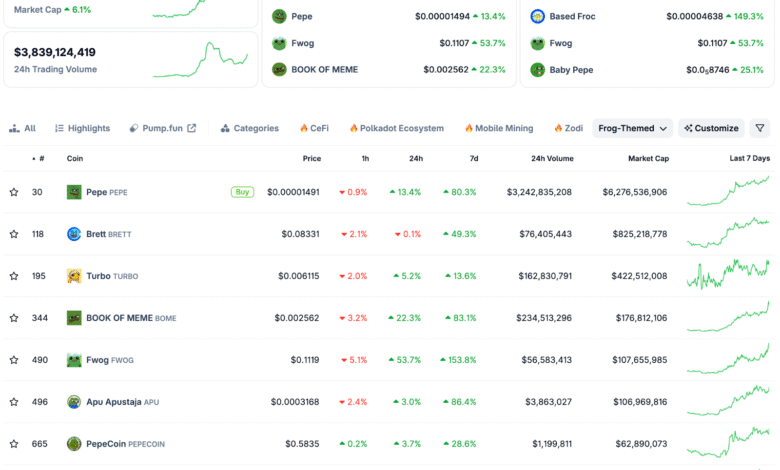Select the Mobile Mining category

click(x=499, y=128)
